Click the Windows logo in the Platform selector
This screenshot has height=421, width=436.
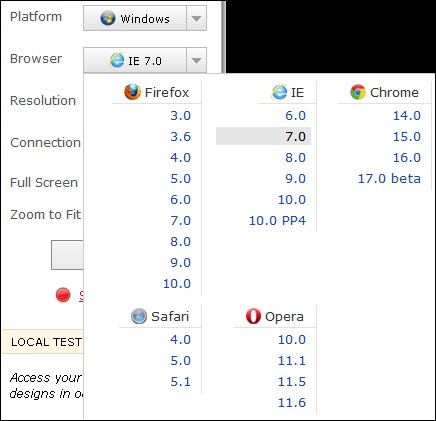(x=108, y=18)
